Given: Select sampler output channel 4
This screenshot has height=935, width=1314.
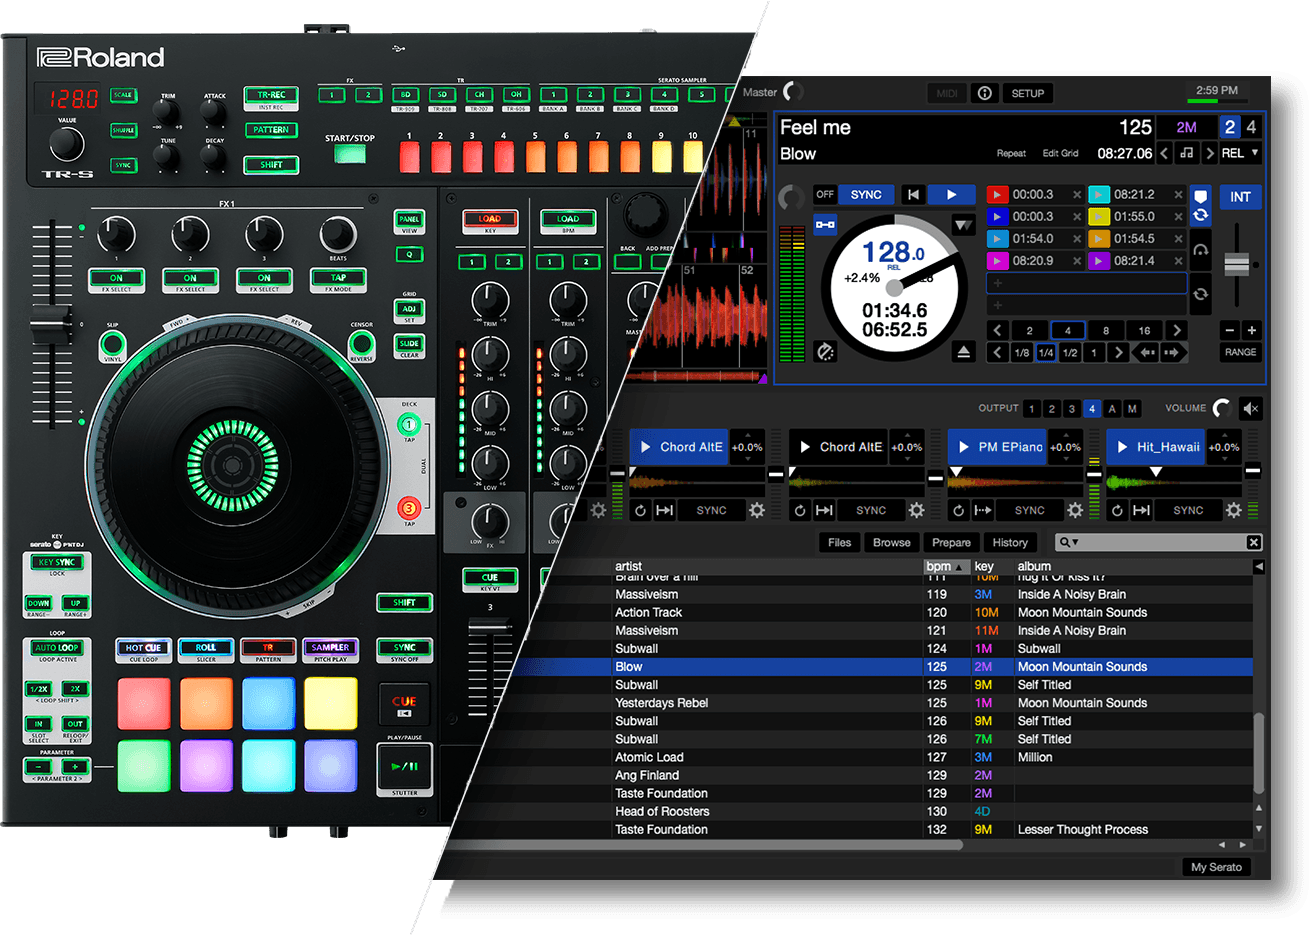Looking at the screenshot, I should pos(1091,408).
